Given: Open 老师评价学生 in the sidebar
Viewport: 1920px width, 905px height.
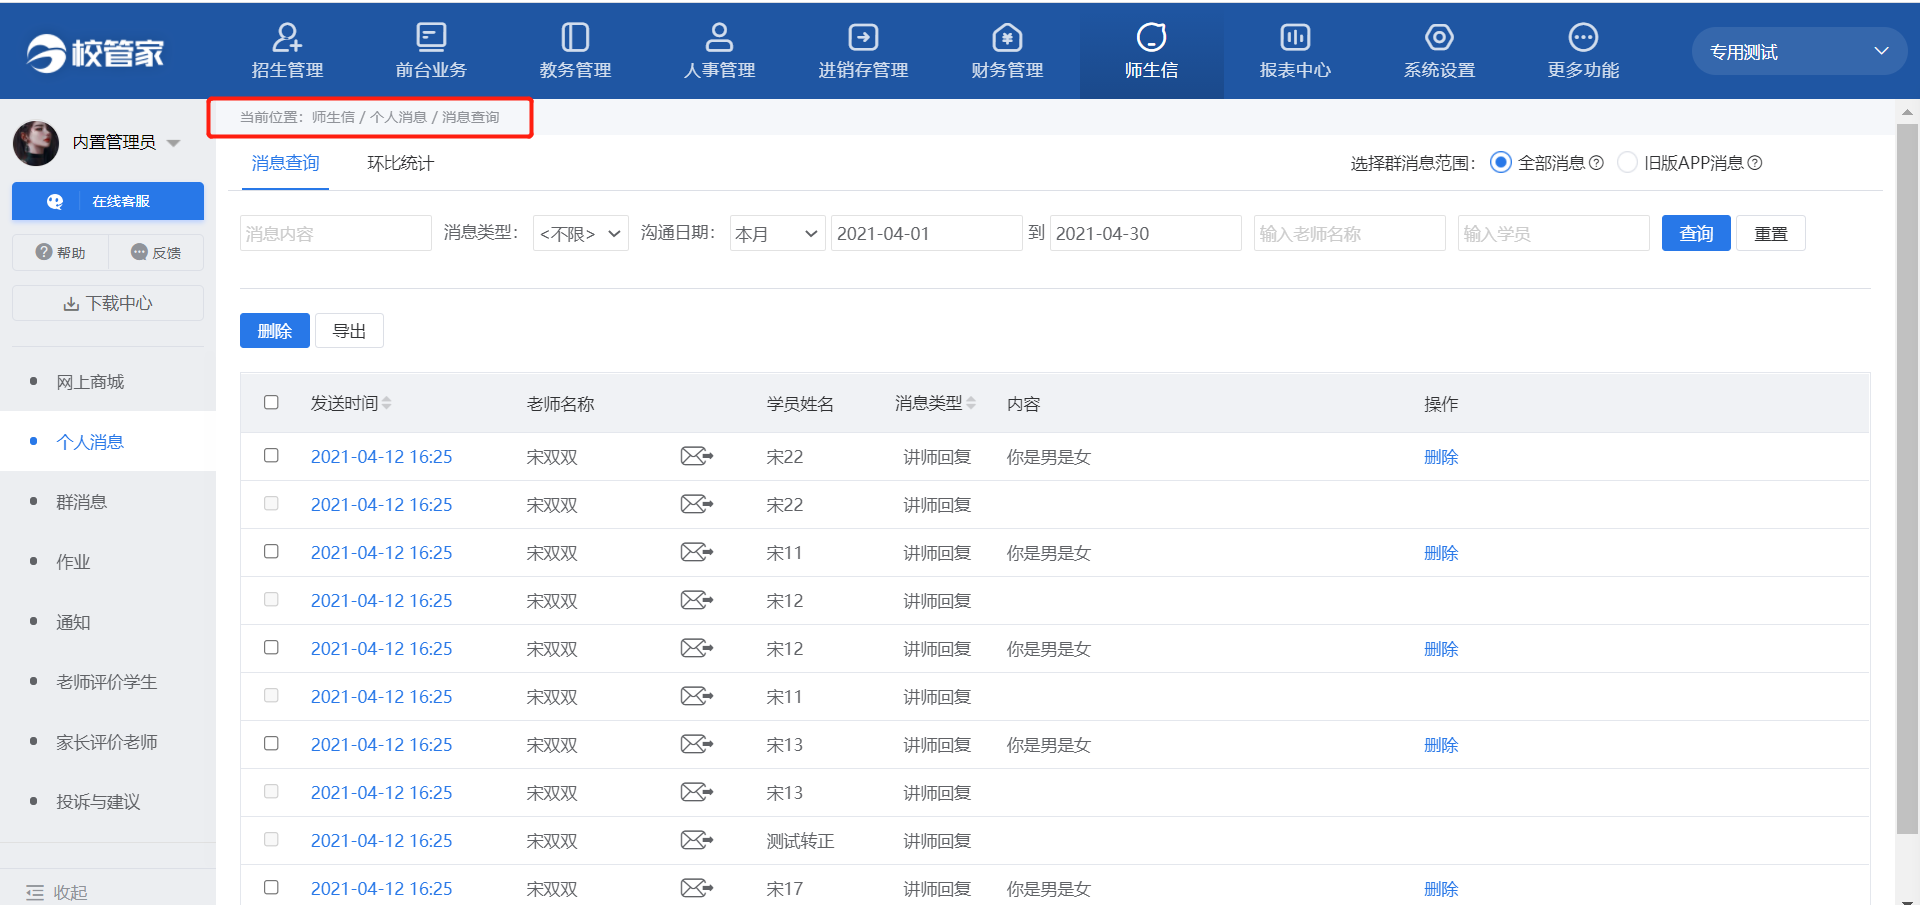Looking at the screenshot, I should pyautogui.click(x=106, y=682).
